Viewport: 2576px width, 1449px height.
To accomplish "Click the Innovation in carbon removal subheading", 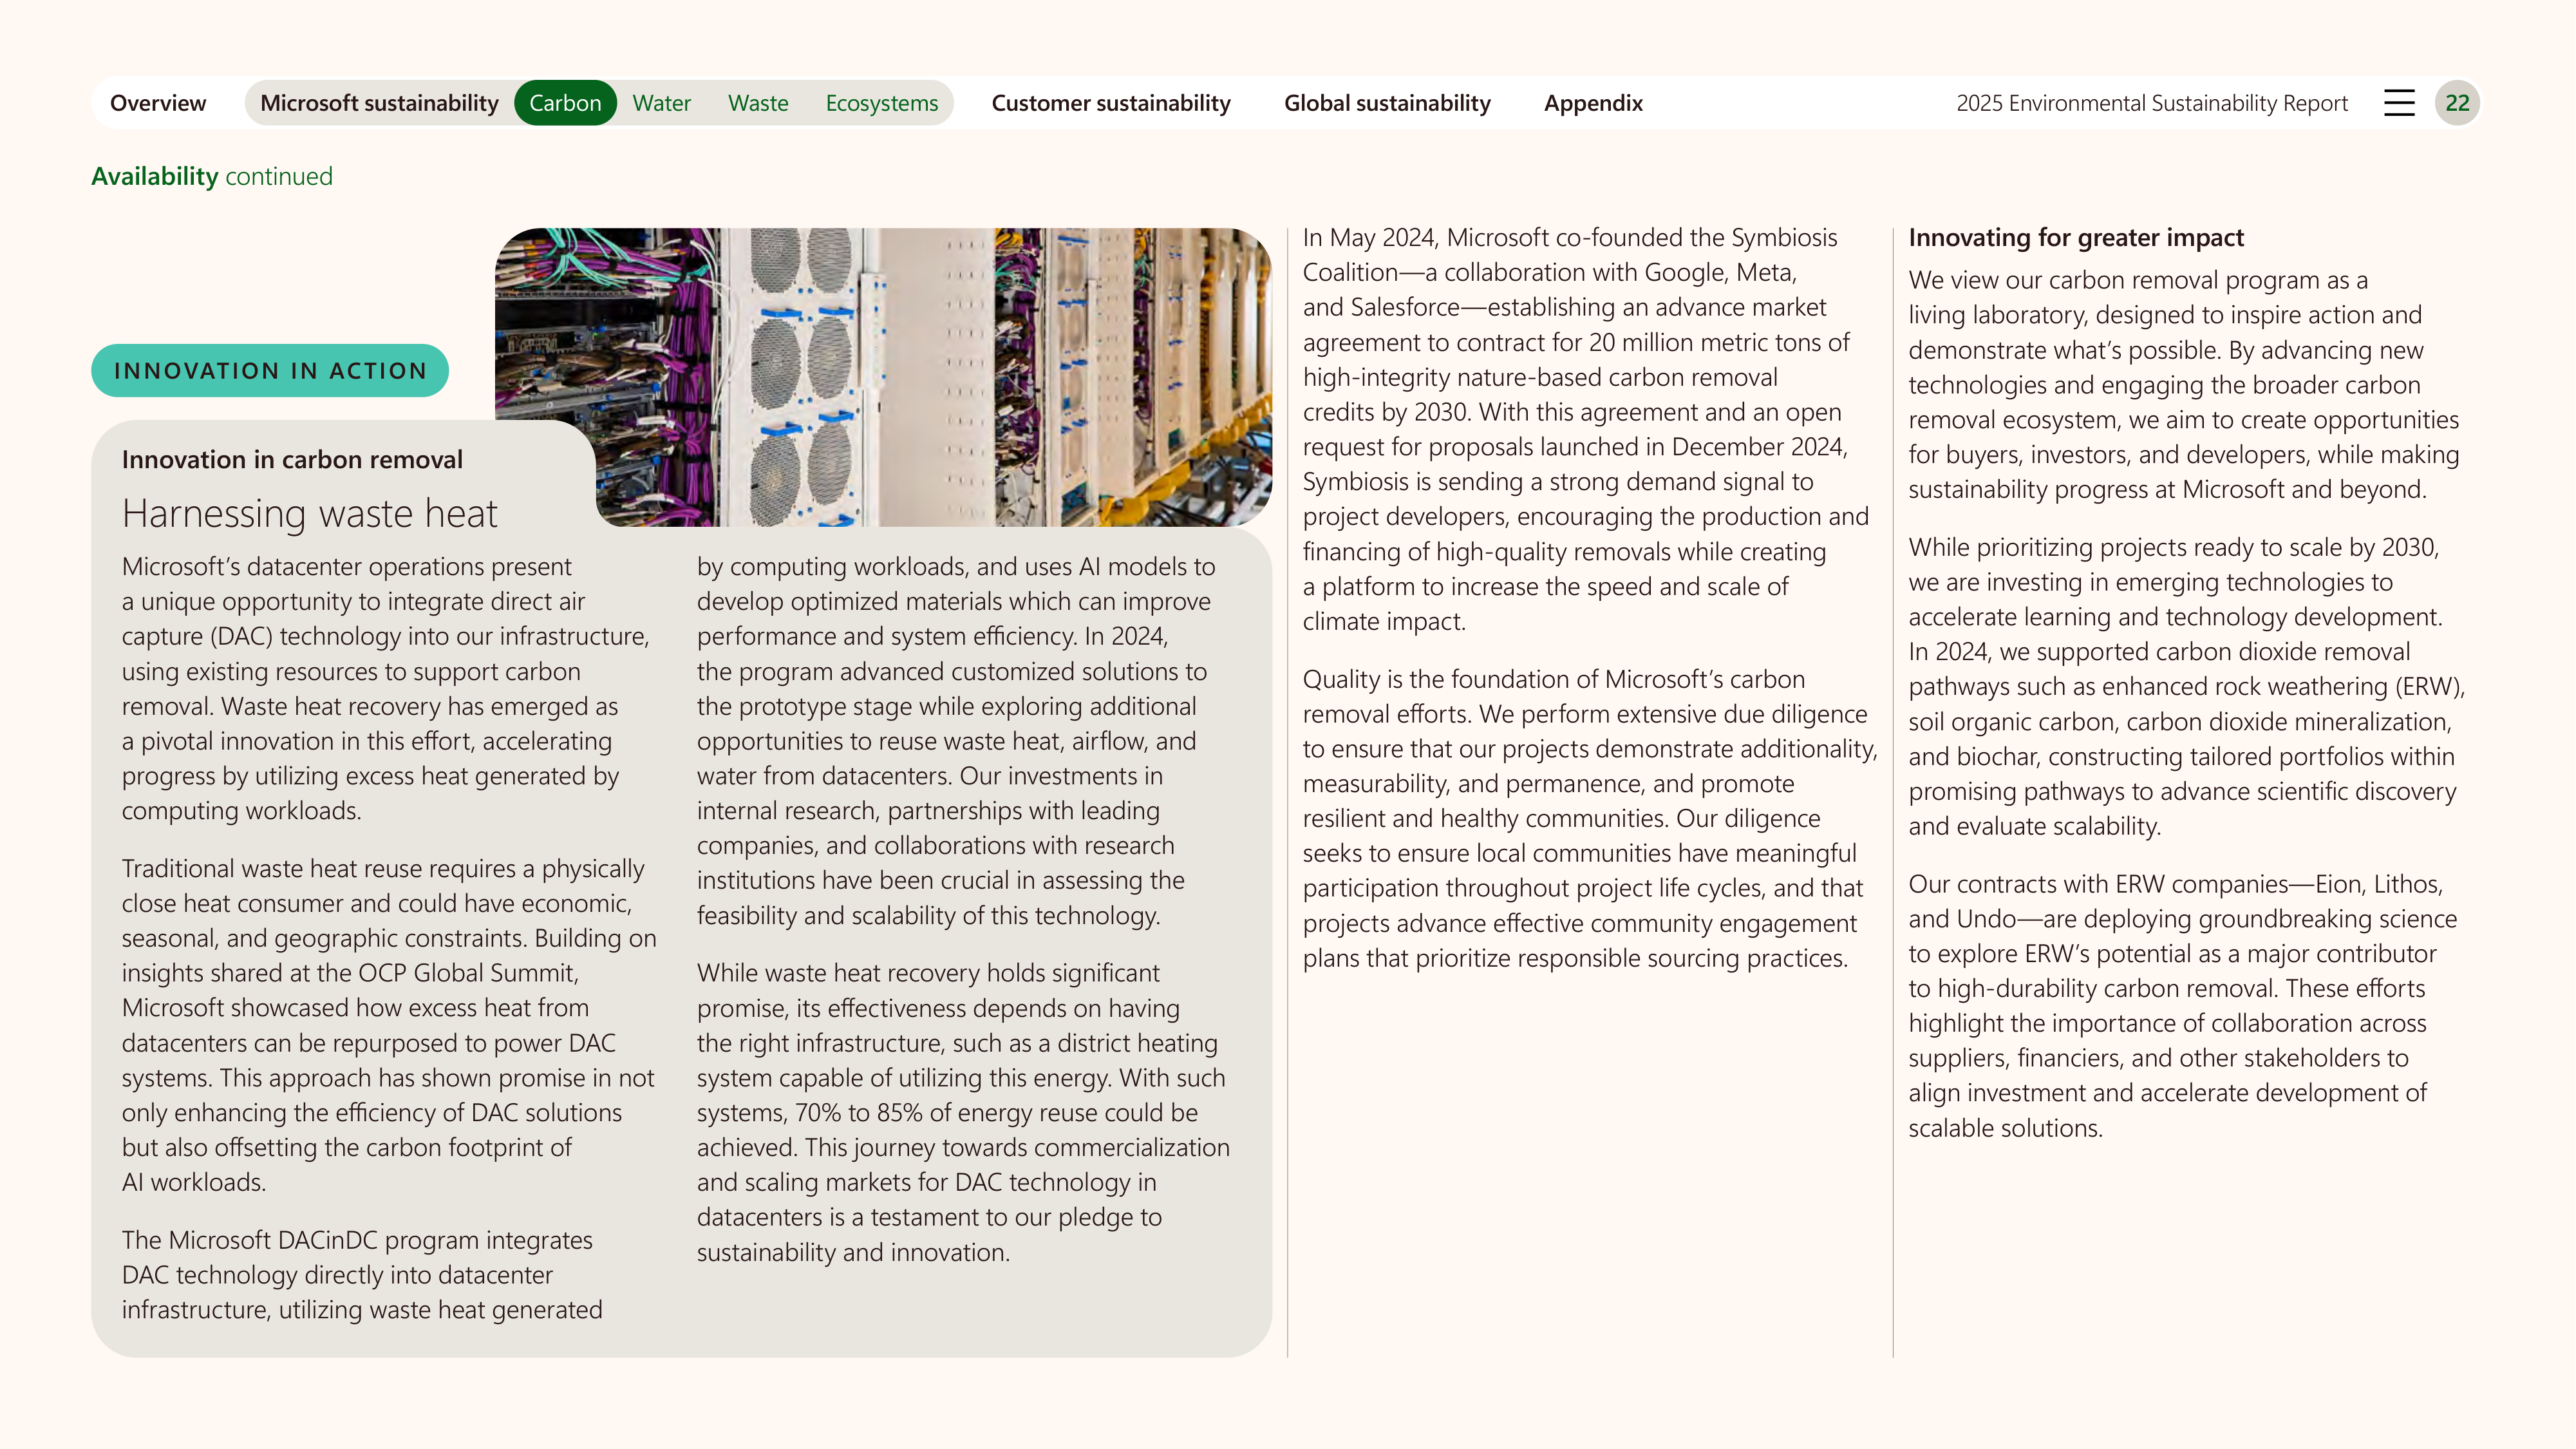I will pyautogui.click(x=292, y=460).
